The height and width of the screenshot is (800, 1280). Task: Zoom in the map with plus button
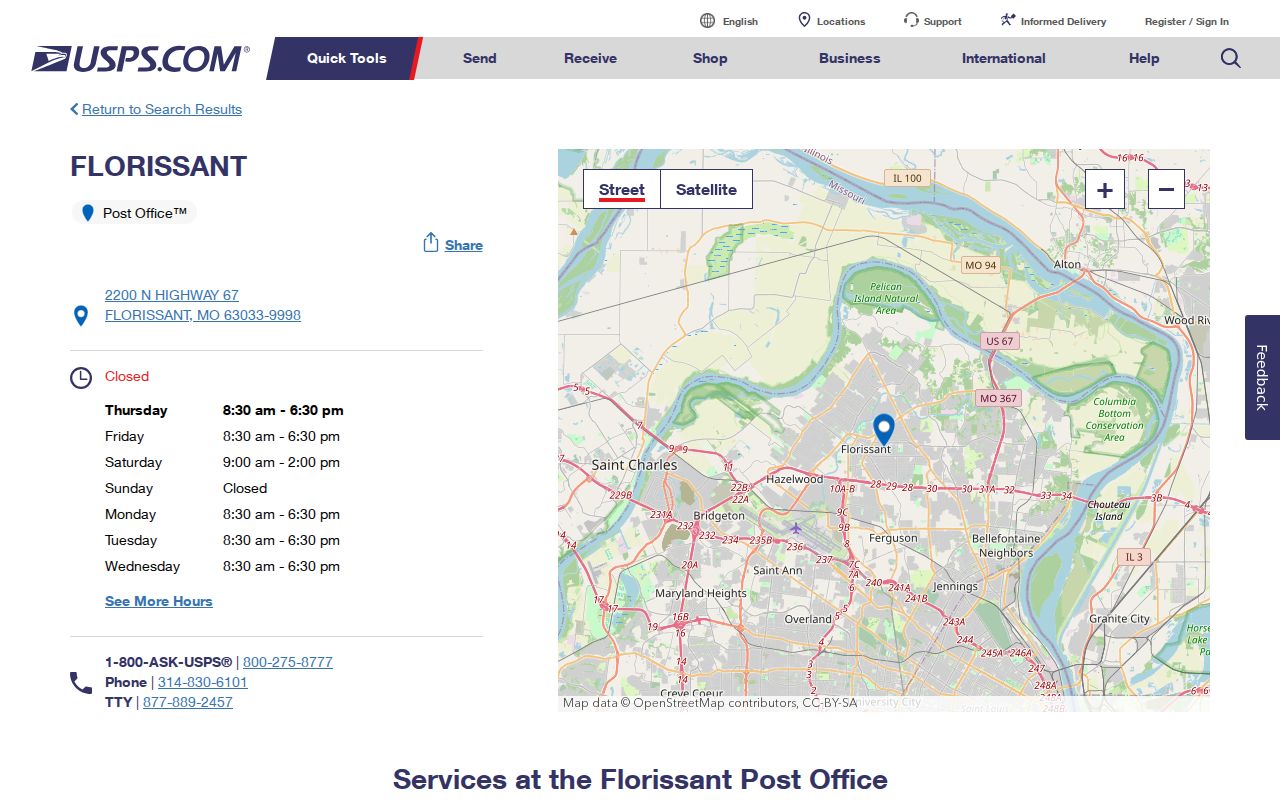tap(1105, 189)
